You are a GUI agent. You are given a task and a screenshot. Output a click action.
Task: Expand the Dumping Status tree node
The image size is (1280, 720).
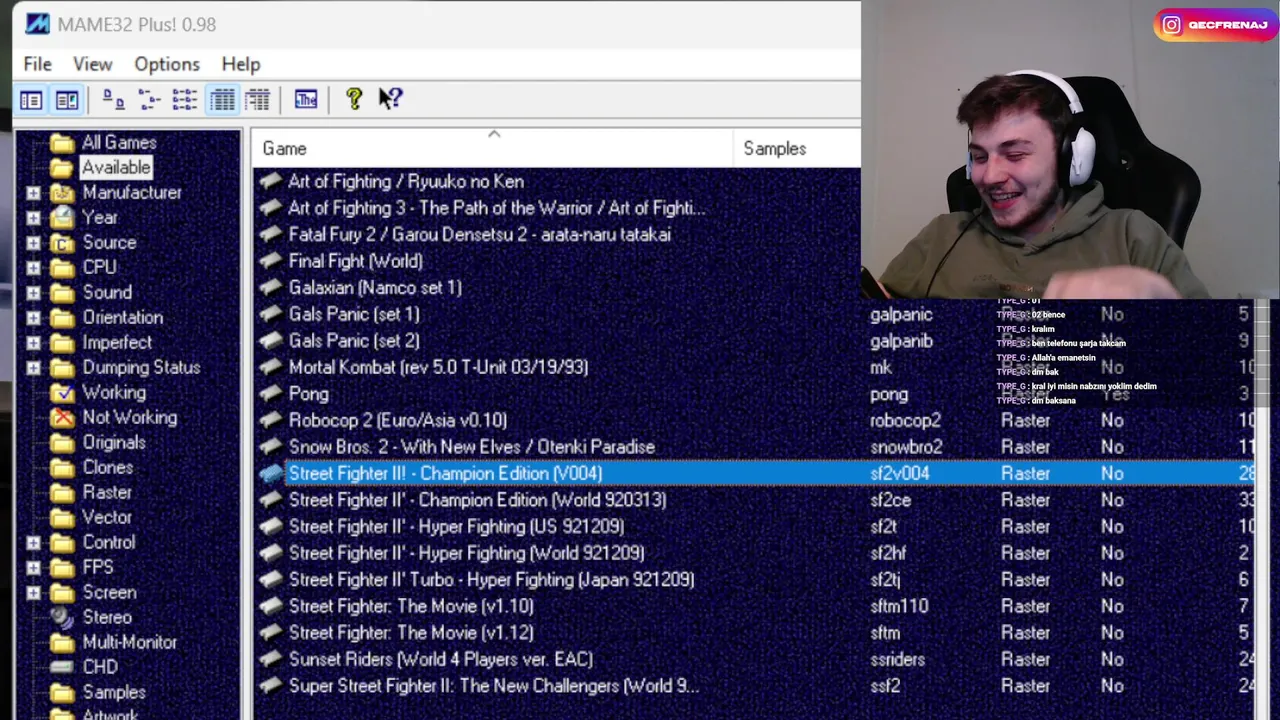(33, 368)
